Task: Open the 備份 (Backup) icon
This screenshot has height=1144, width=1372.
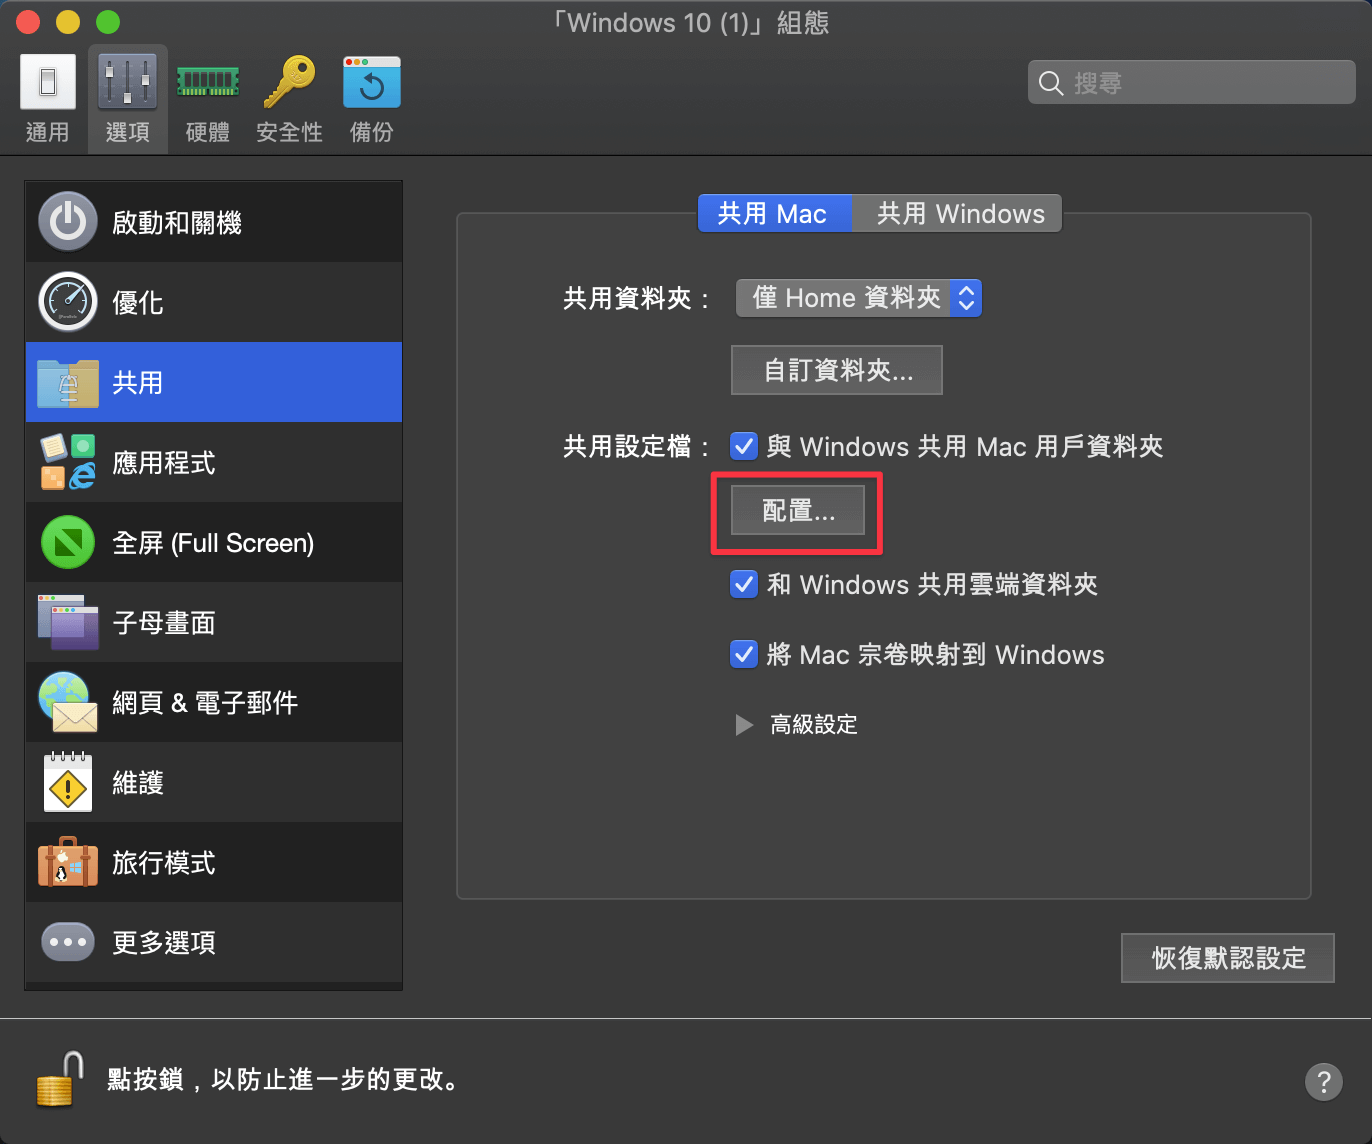Action: (372, 82)
